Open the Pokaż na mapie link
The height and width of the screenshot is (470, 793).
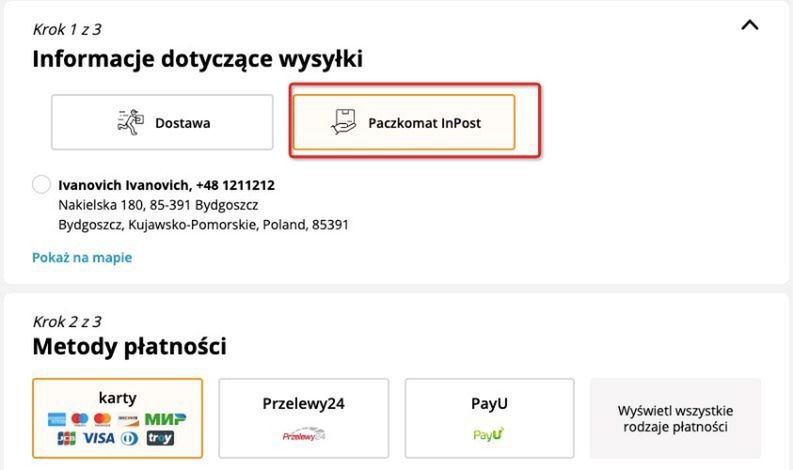tap(82, 257)
